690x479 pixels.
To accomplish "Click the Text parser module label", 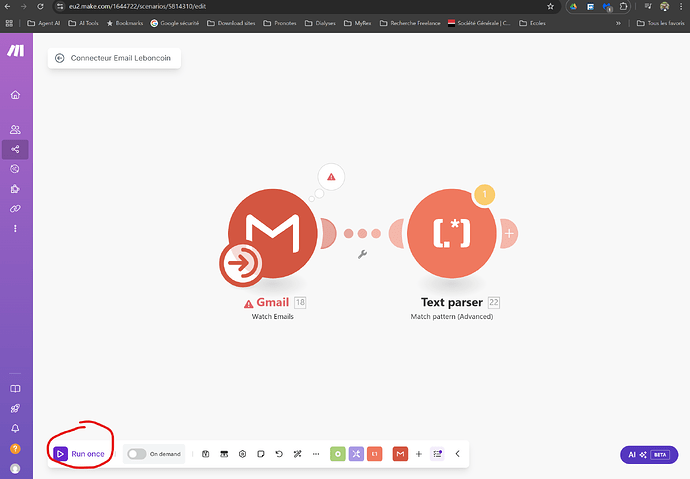I will [451, 302].
